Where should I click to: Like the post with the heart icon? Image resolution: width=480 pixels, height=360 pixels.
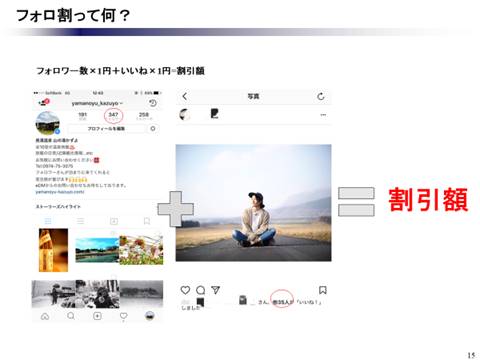click(185, 290)
